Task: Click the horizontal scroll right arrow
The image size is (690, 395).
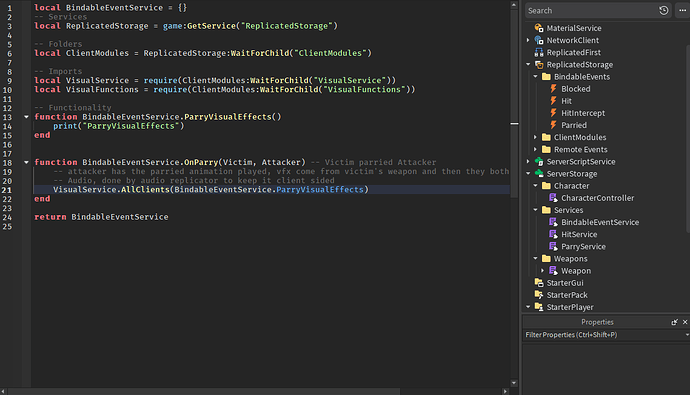Action: point(505,391)
